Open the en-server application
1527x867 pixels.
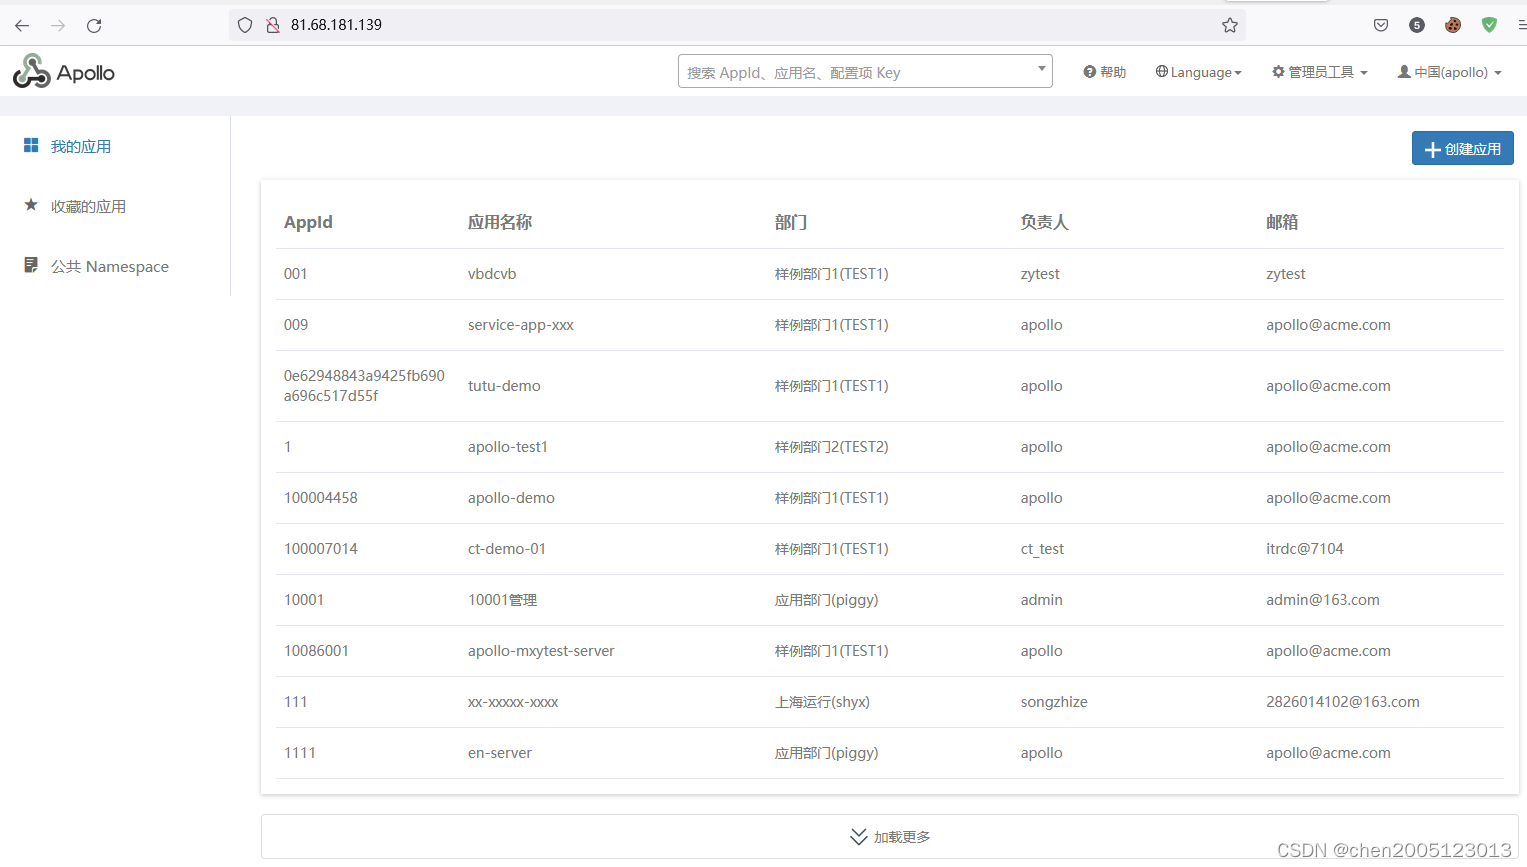coord(500,753)
